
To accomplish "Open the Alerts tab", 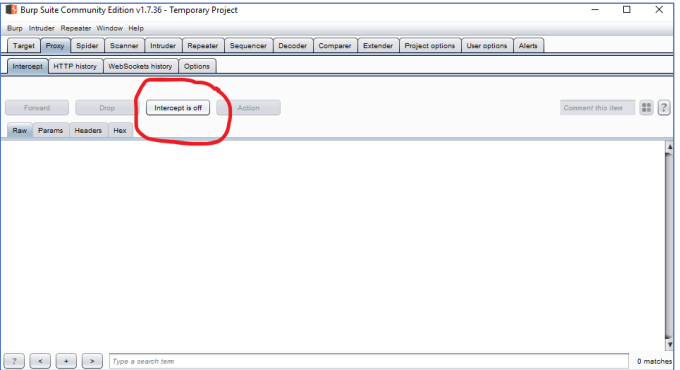I will pyautogui.click(x=528, y=46).
